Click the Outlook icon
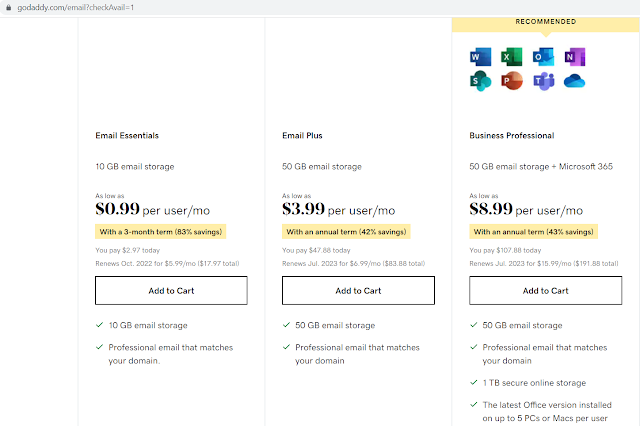This screenshot has height=426, width=640. click(543, 56)
